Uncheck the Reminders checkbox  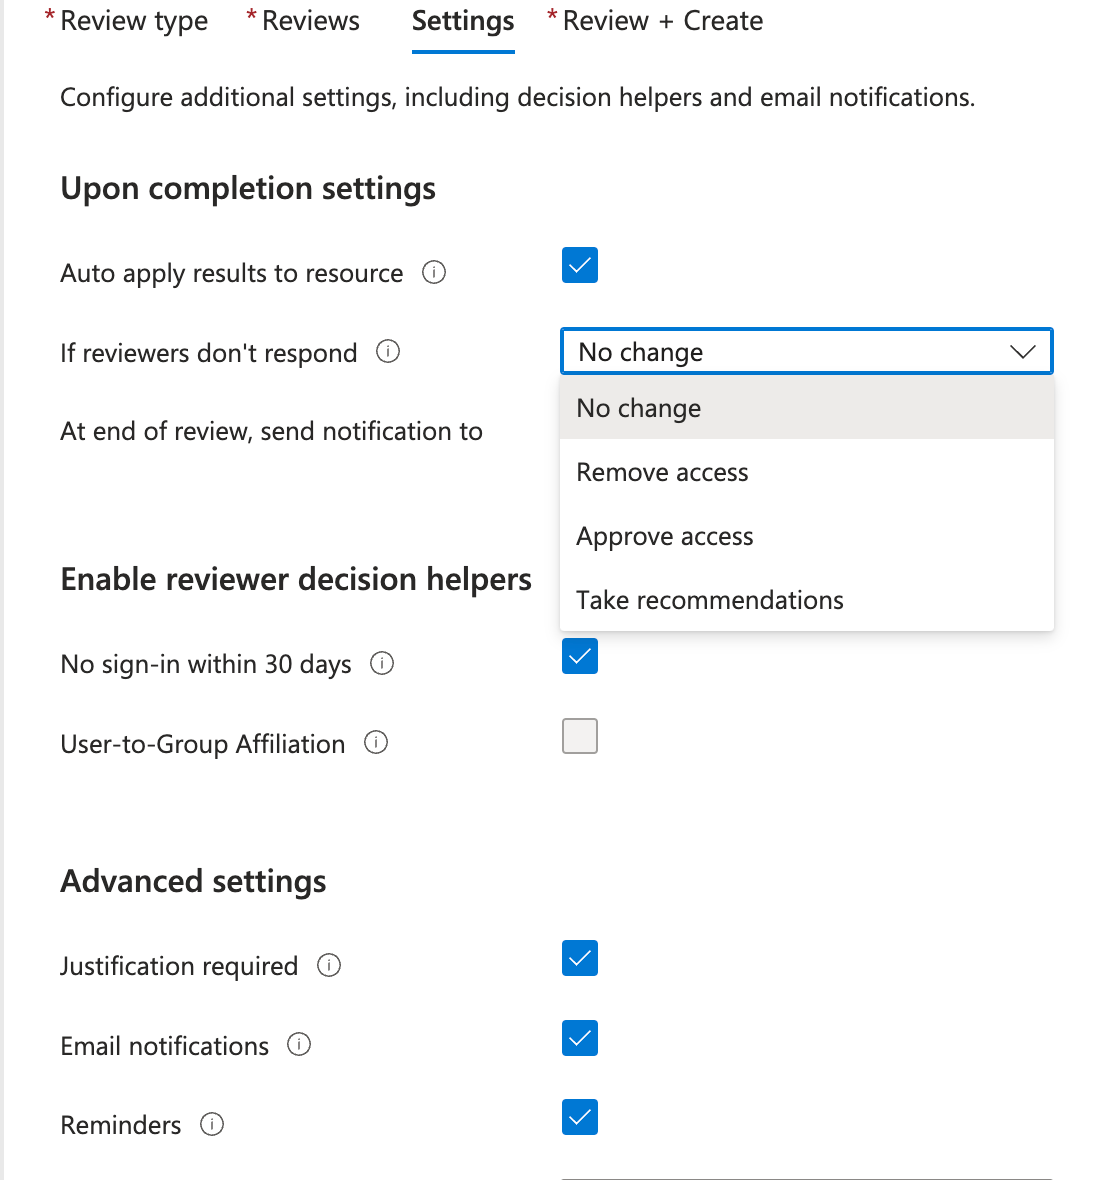580,1117
